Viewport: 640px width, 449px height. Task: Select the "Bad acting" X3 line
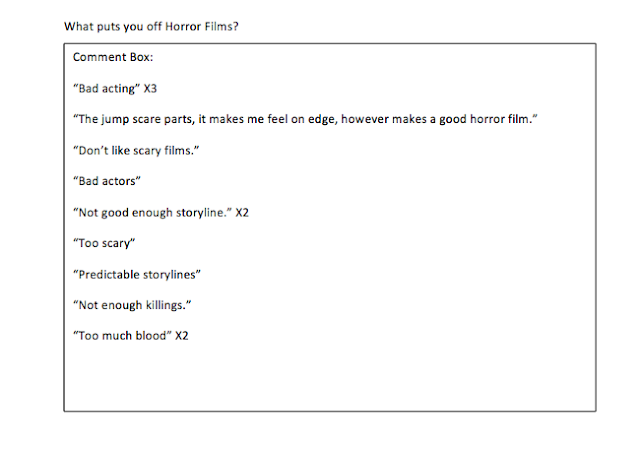[x=115, y=89]
